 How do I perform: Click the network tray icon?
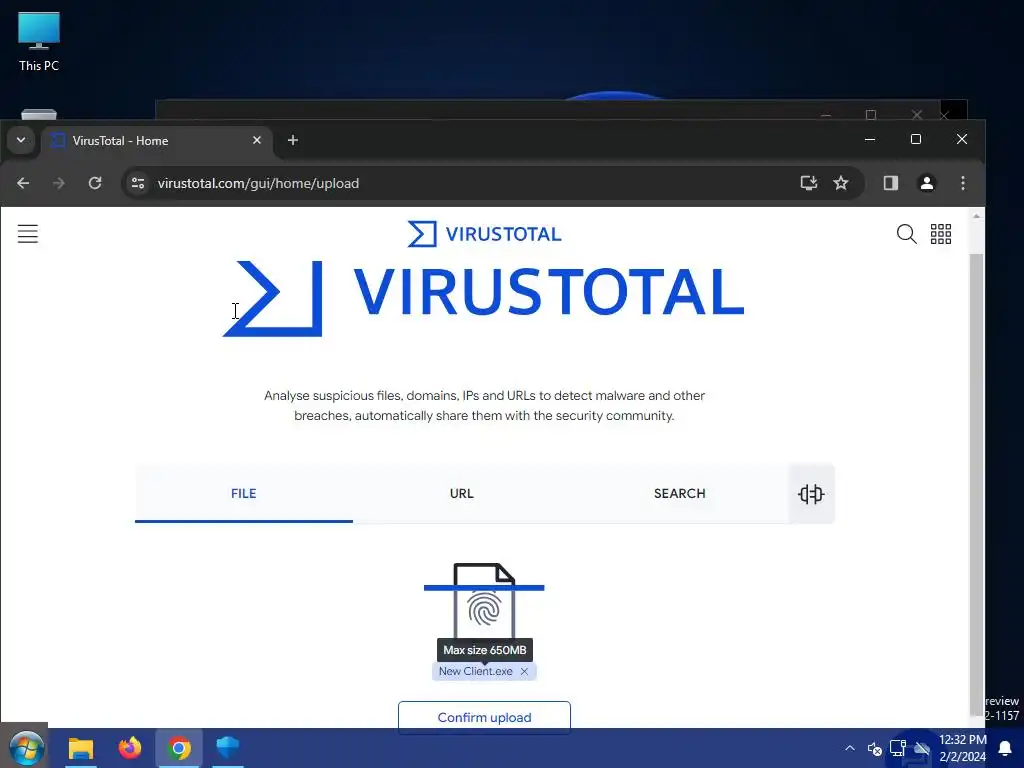click(898, 748)
